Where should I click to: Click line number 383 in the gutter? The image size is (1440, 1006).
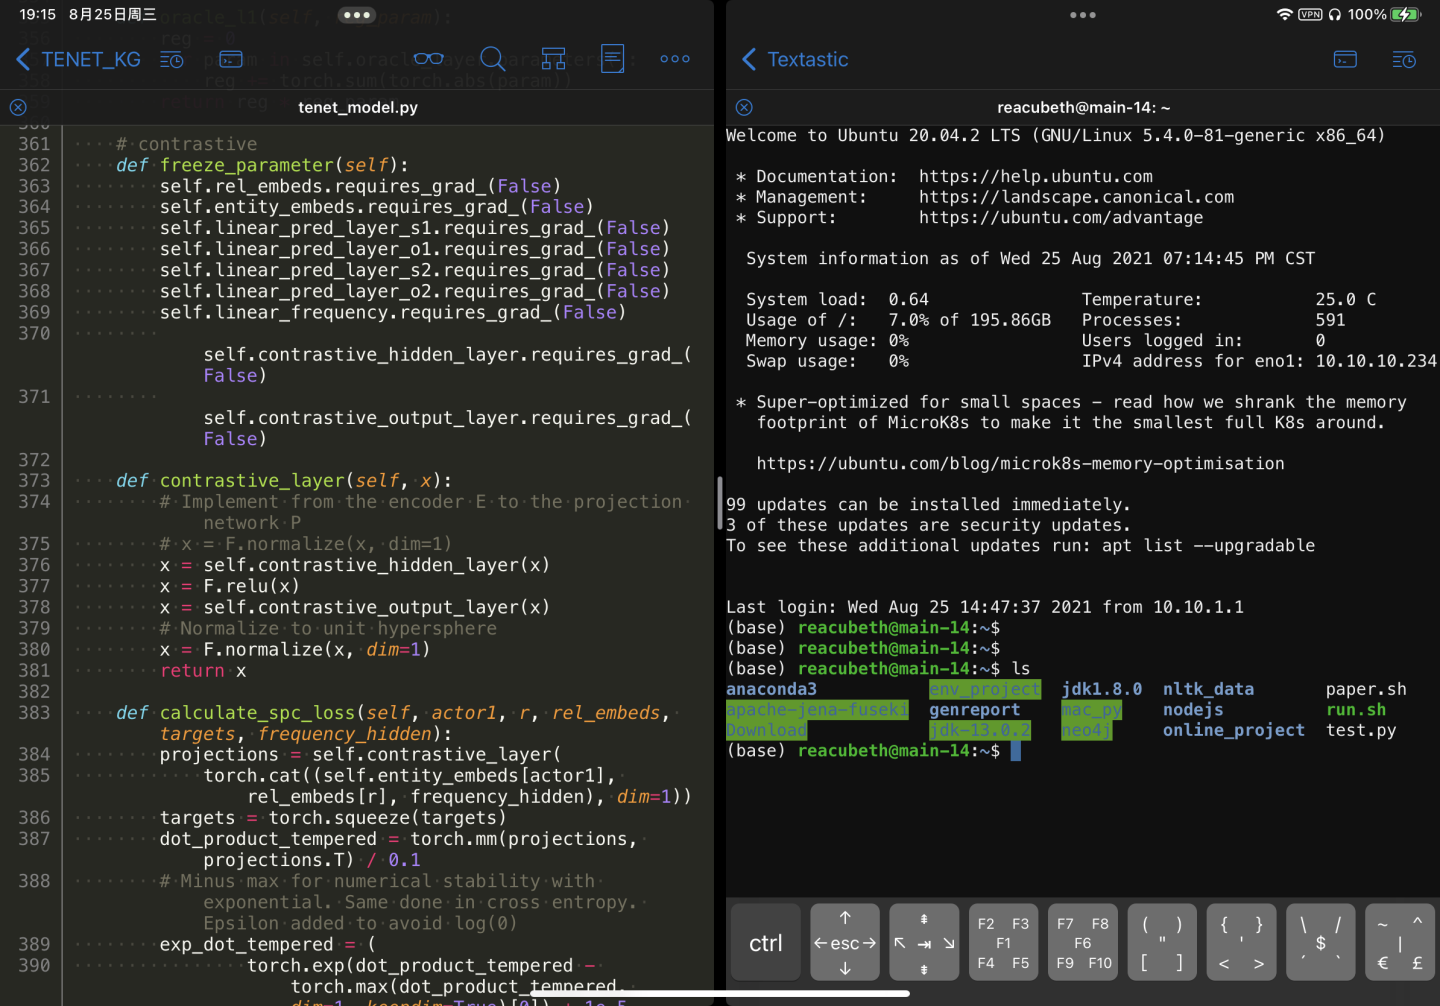pos(34,713)
